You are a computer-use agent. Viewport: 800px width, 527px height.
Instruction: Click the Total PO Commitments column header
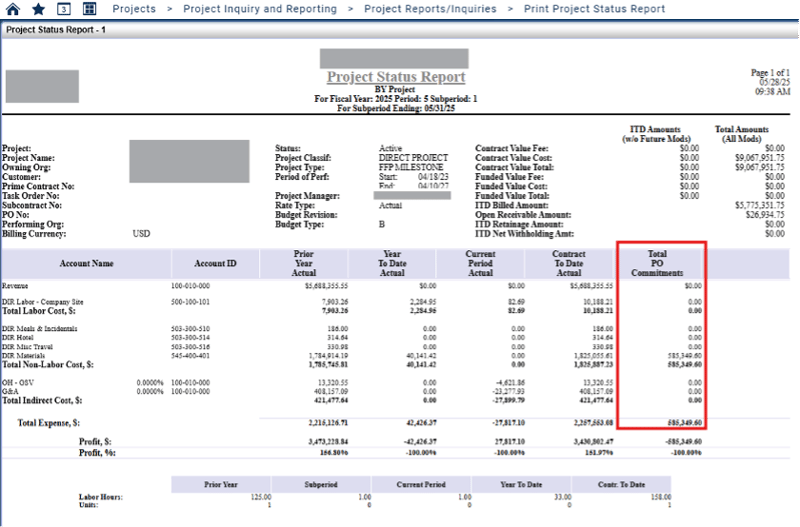tap(657, 264)
